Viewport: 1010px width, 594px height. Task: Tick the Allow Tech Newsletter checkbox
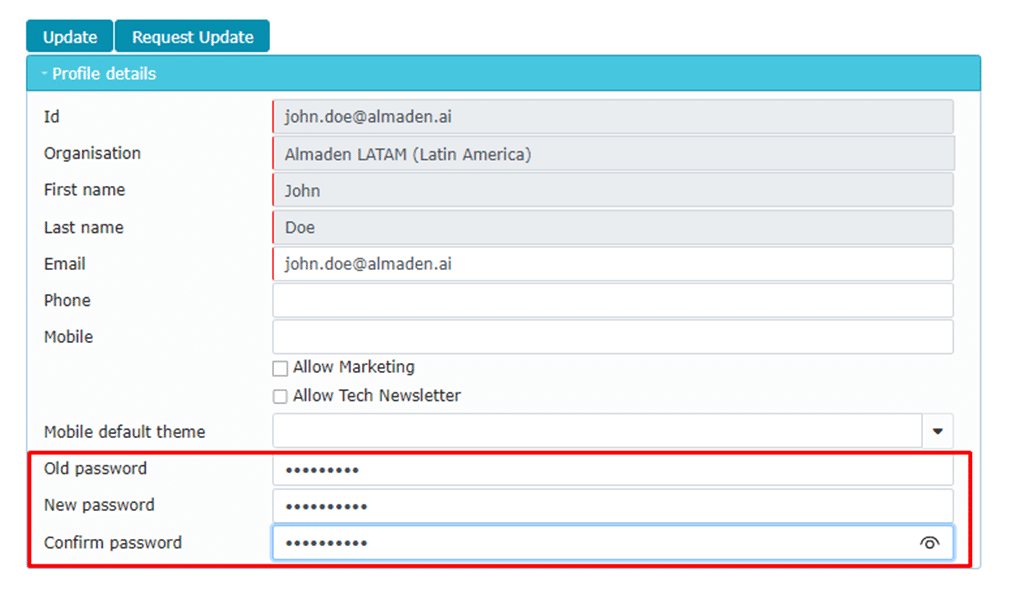[x=280, y=397]
